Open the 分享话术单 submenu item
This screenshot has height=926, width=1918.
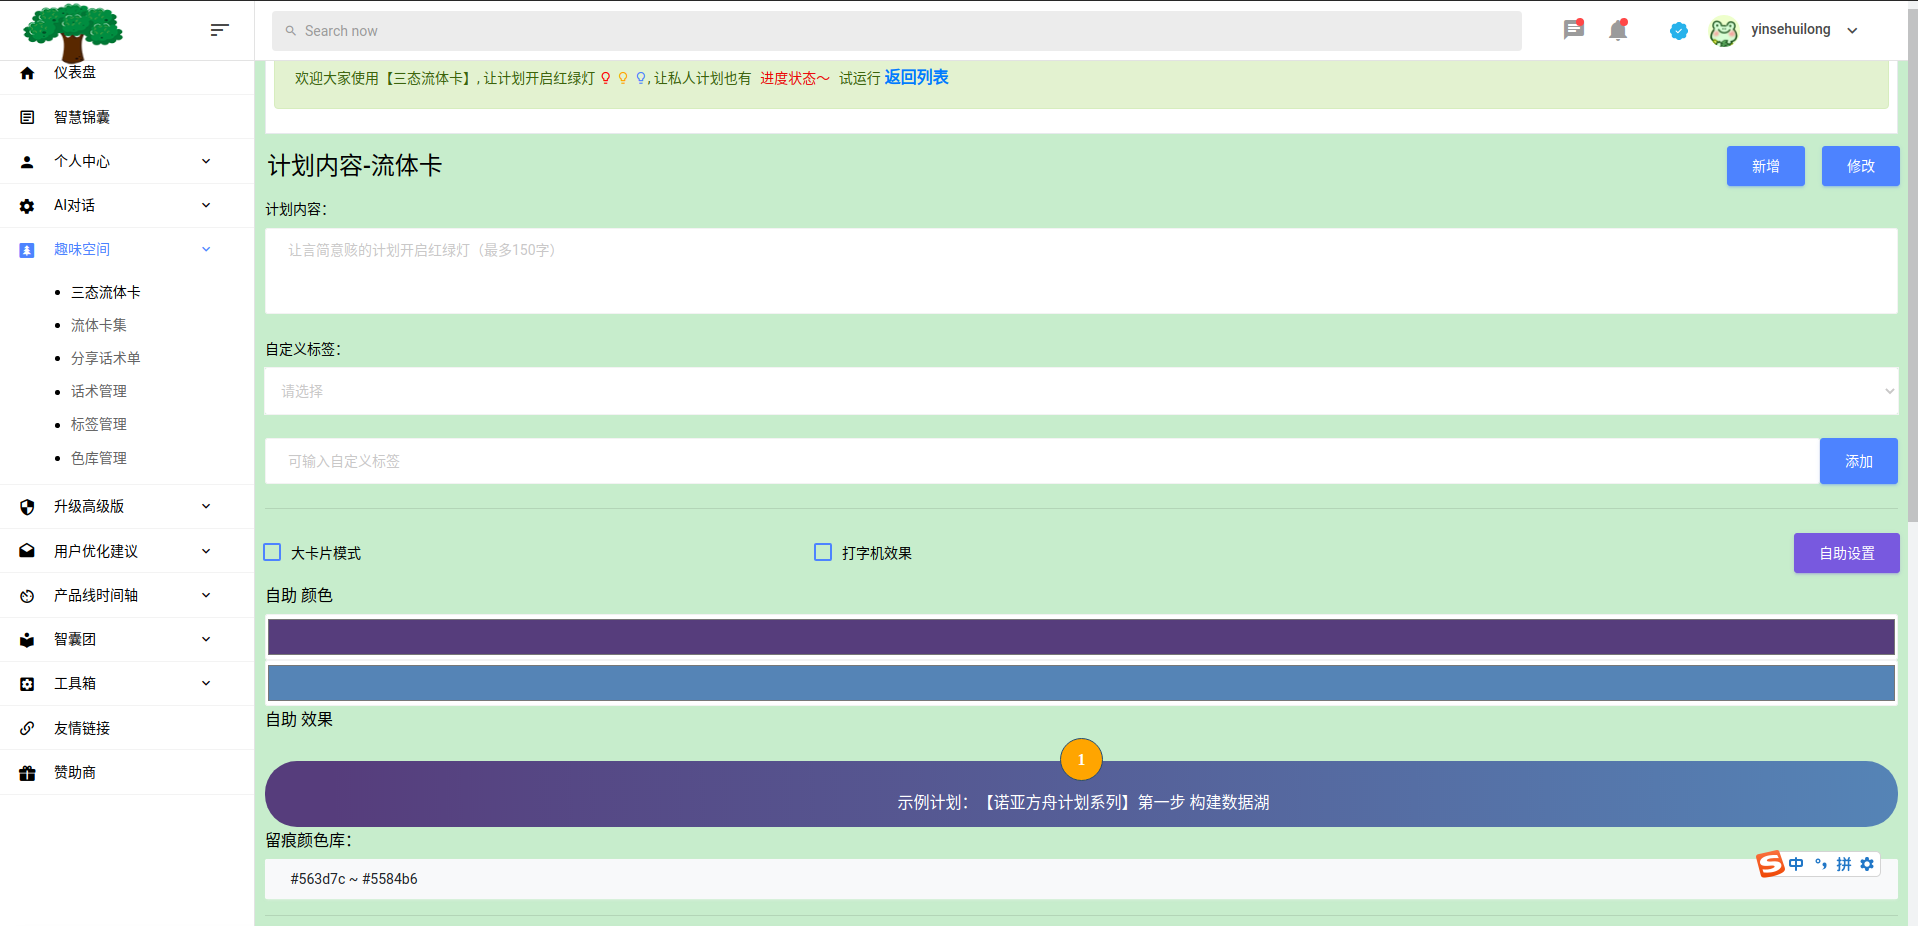106,358
